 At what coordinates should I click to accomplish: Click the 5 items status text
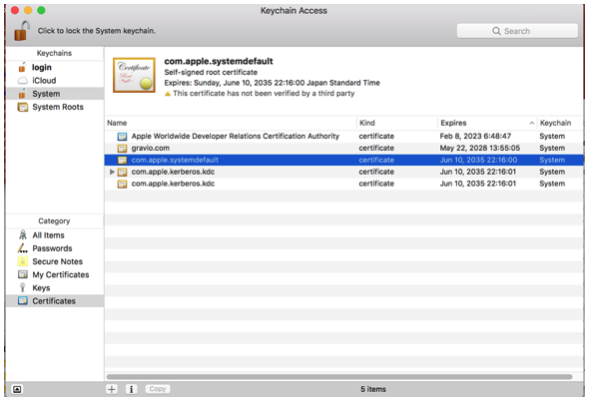373,389
